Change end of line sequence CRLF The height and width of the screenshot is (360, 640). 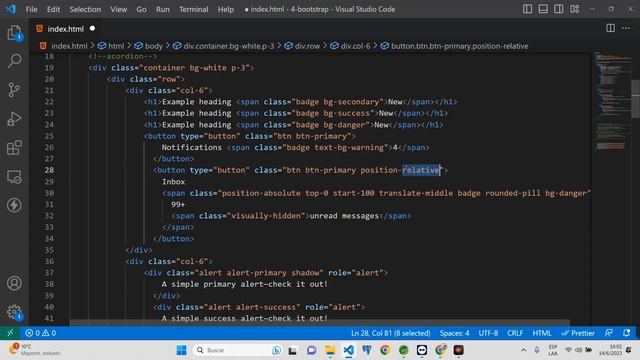[515, 333]
